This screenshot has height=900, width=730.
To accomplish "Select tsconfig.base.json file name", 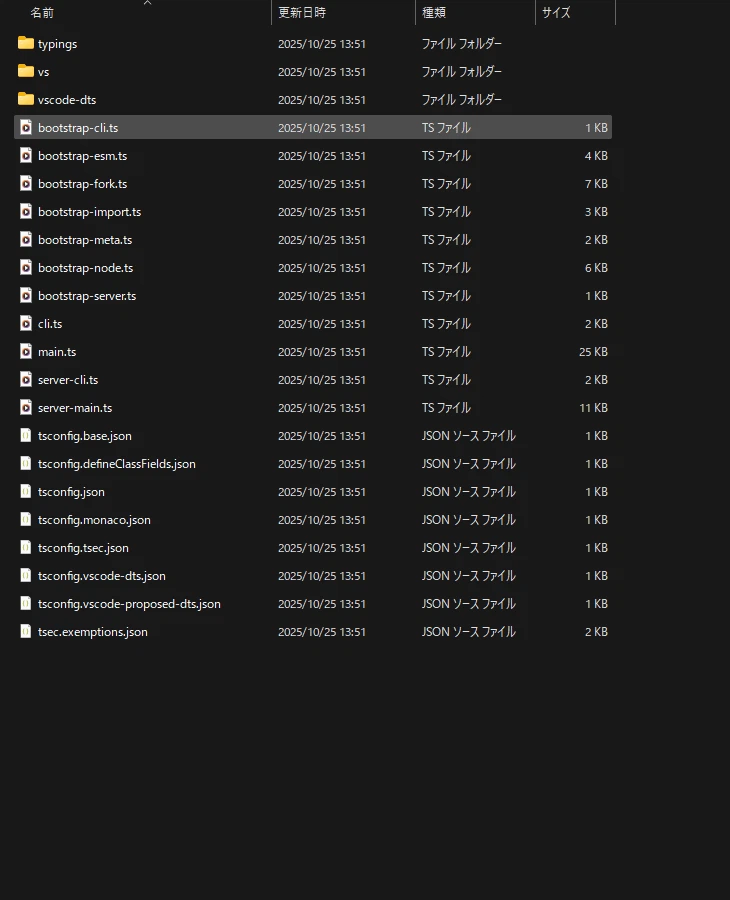I will click(85, 436).
